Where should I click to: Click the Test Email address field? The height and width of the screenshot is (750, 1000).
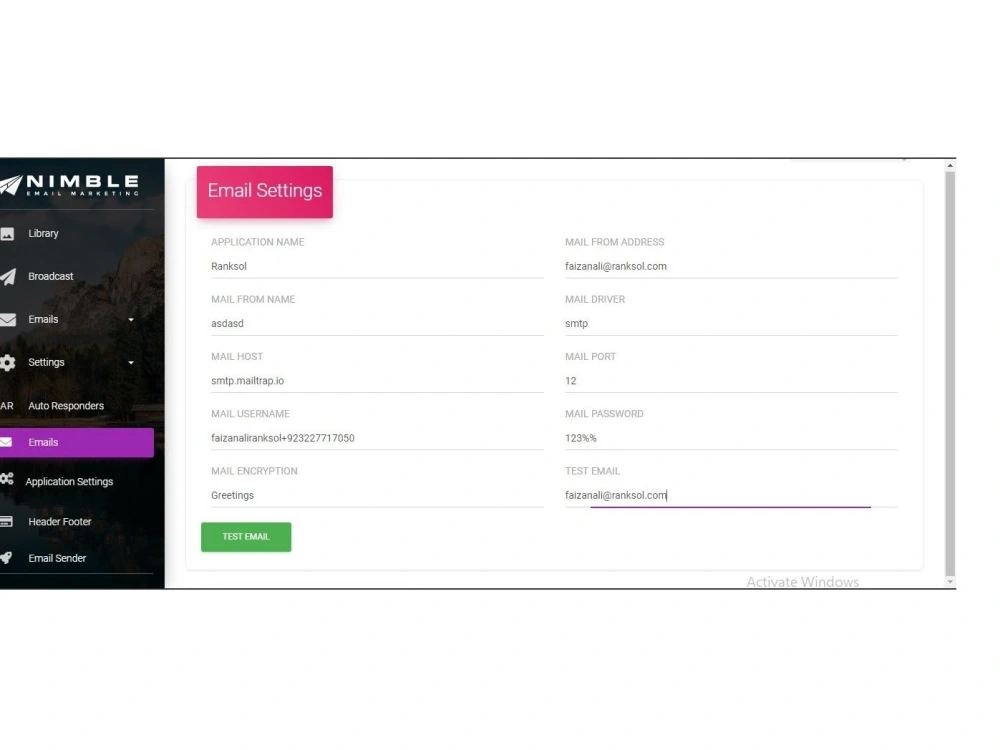pos(731,496)
